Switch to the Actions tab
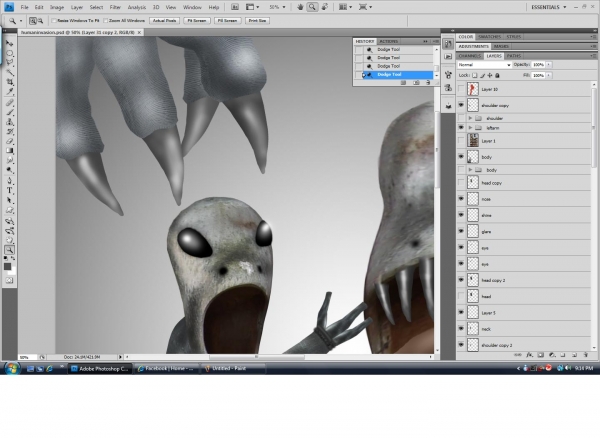600x438 pixels. point(389,41)
